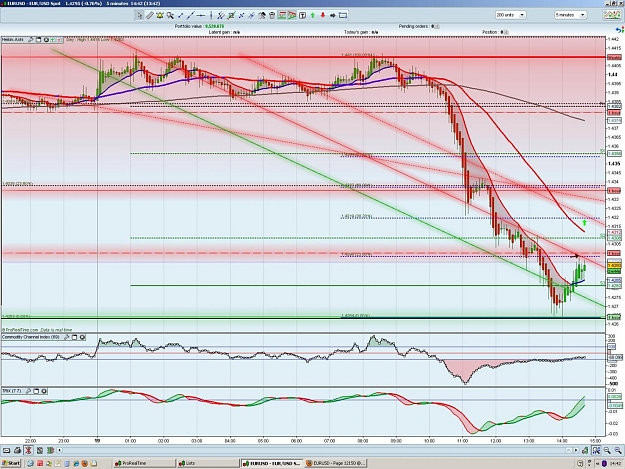625x469 pixels.
Task: Select the long trend line tool
Action: (191, 16)
